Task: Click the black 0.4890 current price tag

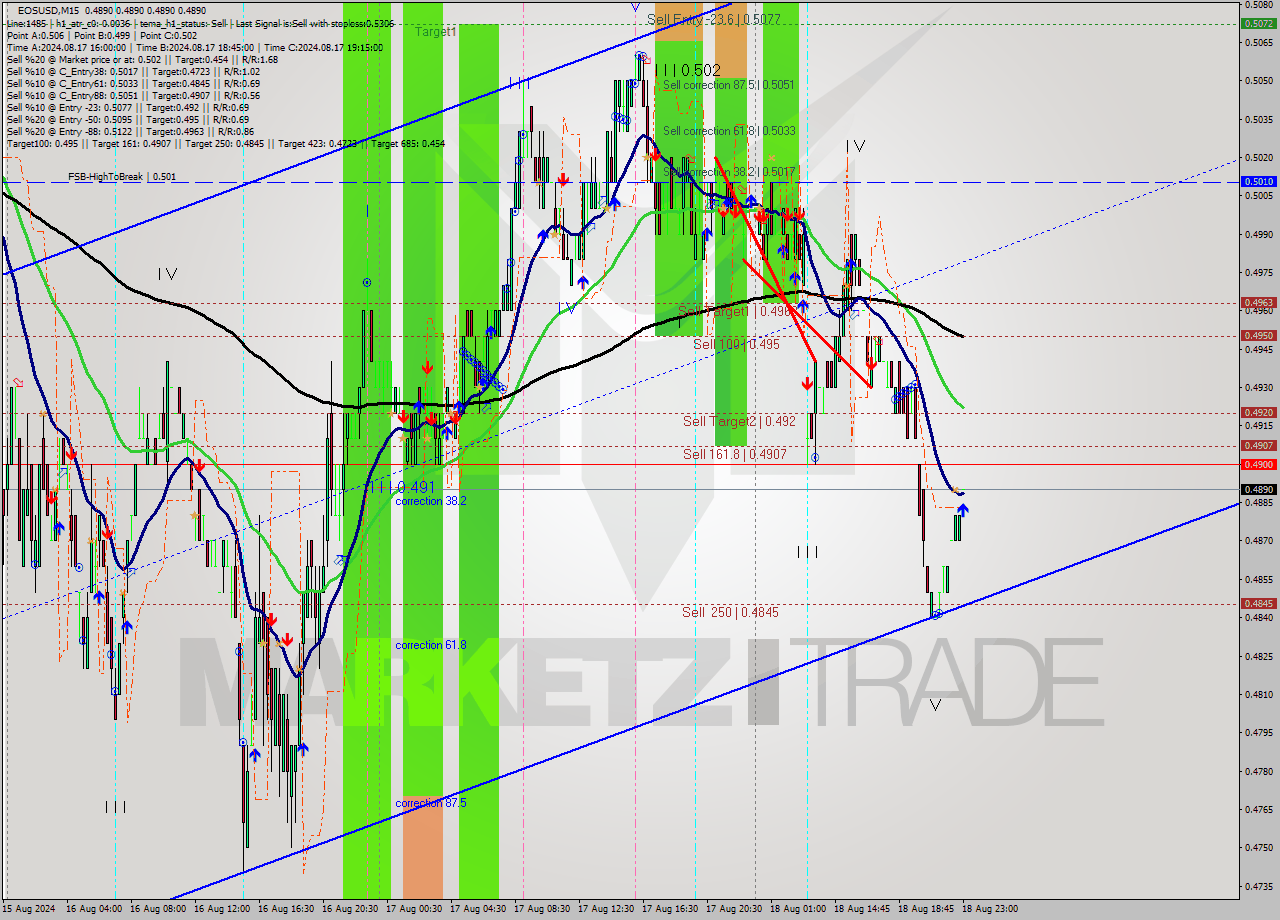Action: [1257, 490]
